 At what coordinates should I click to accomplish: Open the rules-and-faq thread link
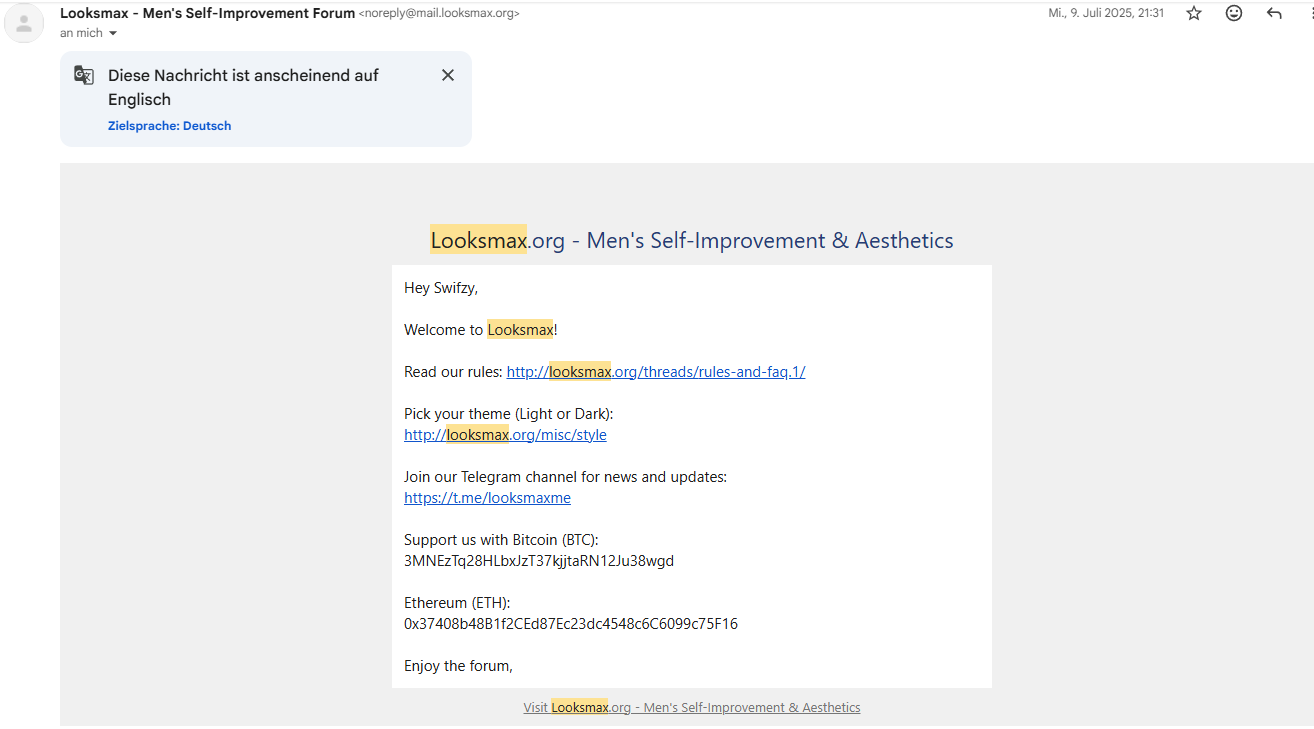click(x=655, y=372)
